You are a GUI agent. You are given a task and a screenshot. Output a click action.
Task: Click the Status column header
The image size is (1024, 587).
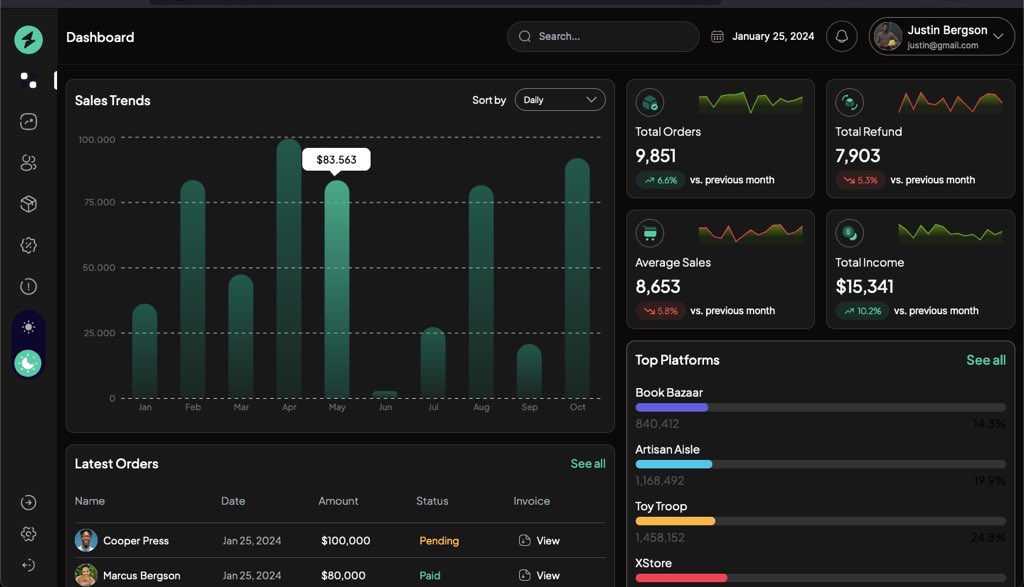point(432,501)
